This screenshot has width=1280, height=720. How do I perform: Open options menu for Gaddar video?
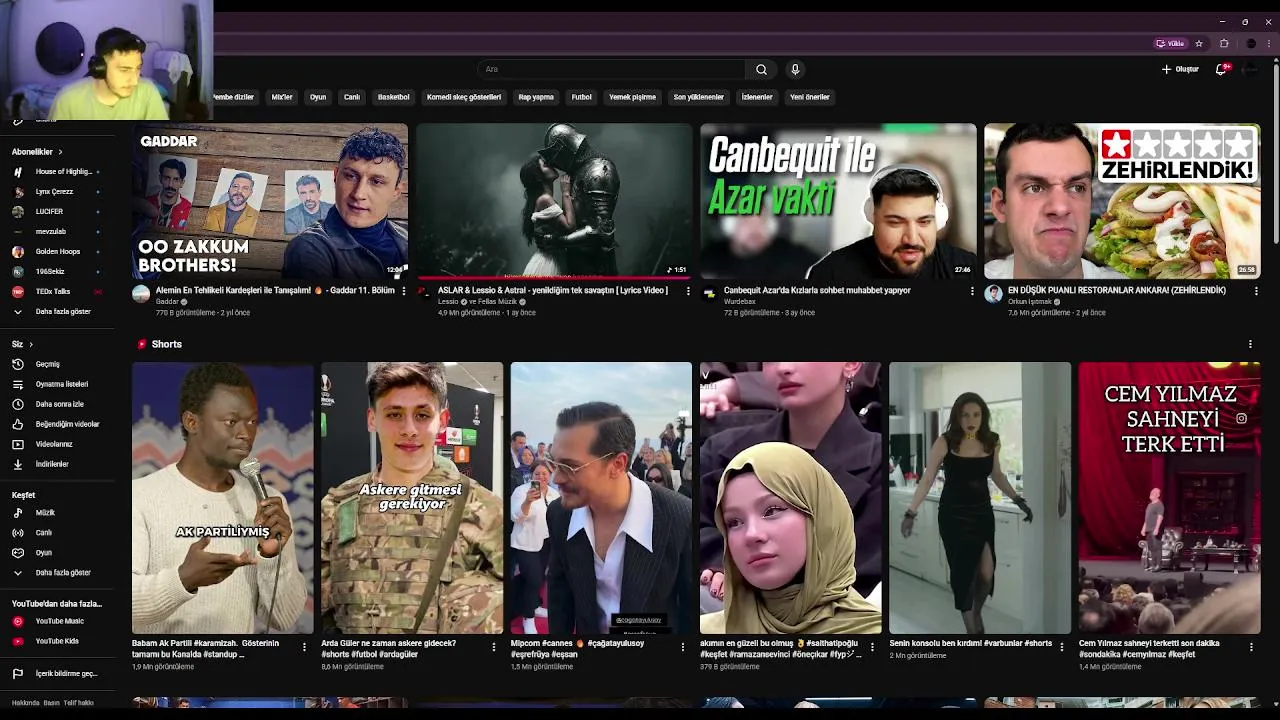pos(404,291)
